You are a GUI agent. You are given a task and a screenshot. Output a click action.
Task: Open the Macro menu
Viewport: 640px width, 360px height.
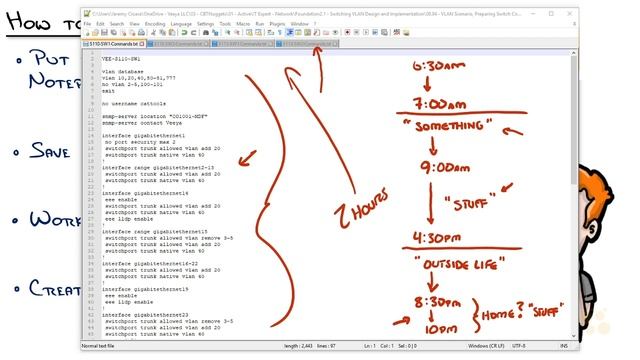243,24
